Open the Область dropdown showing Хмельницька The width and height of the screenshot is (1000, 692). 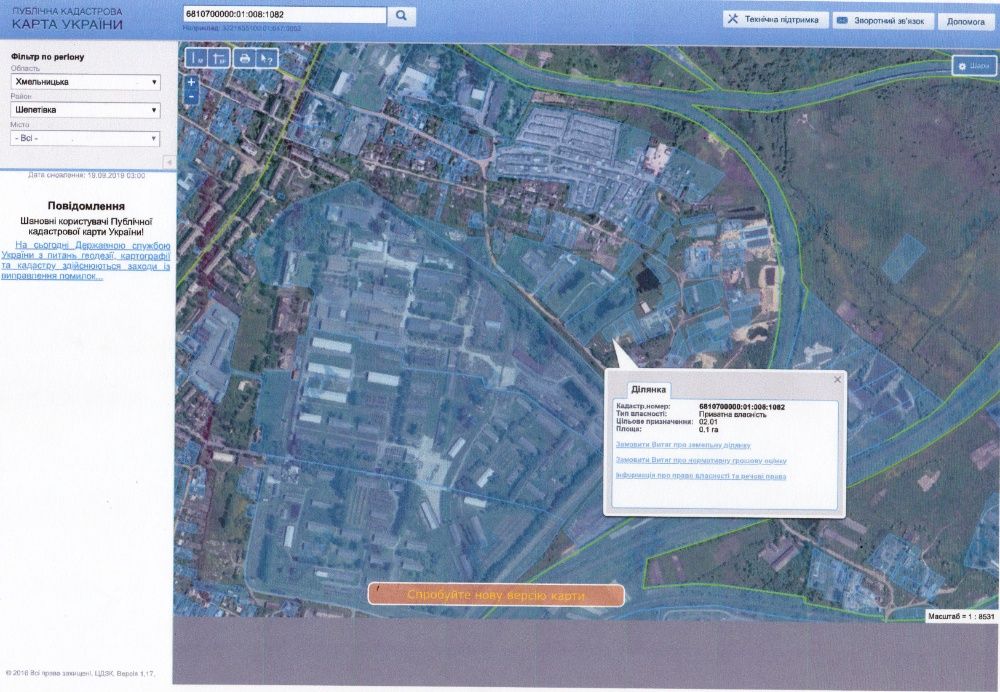pos(85,82)
